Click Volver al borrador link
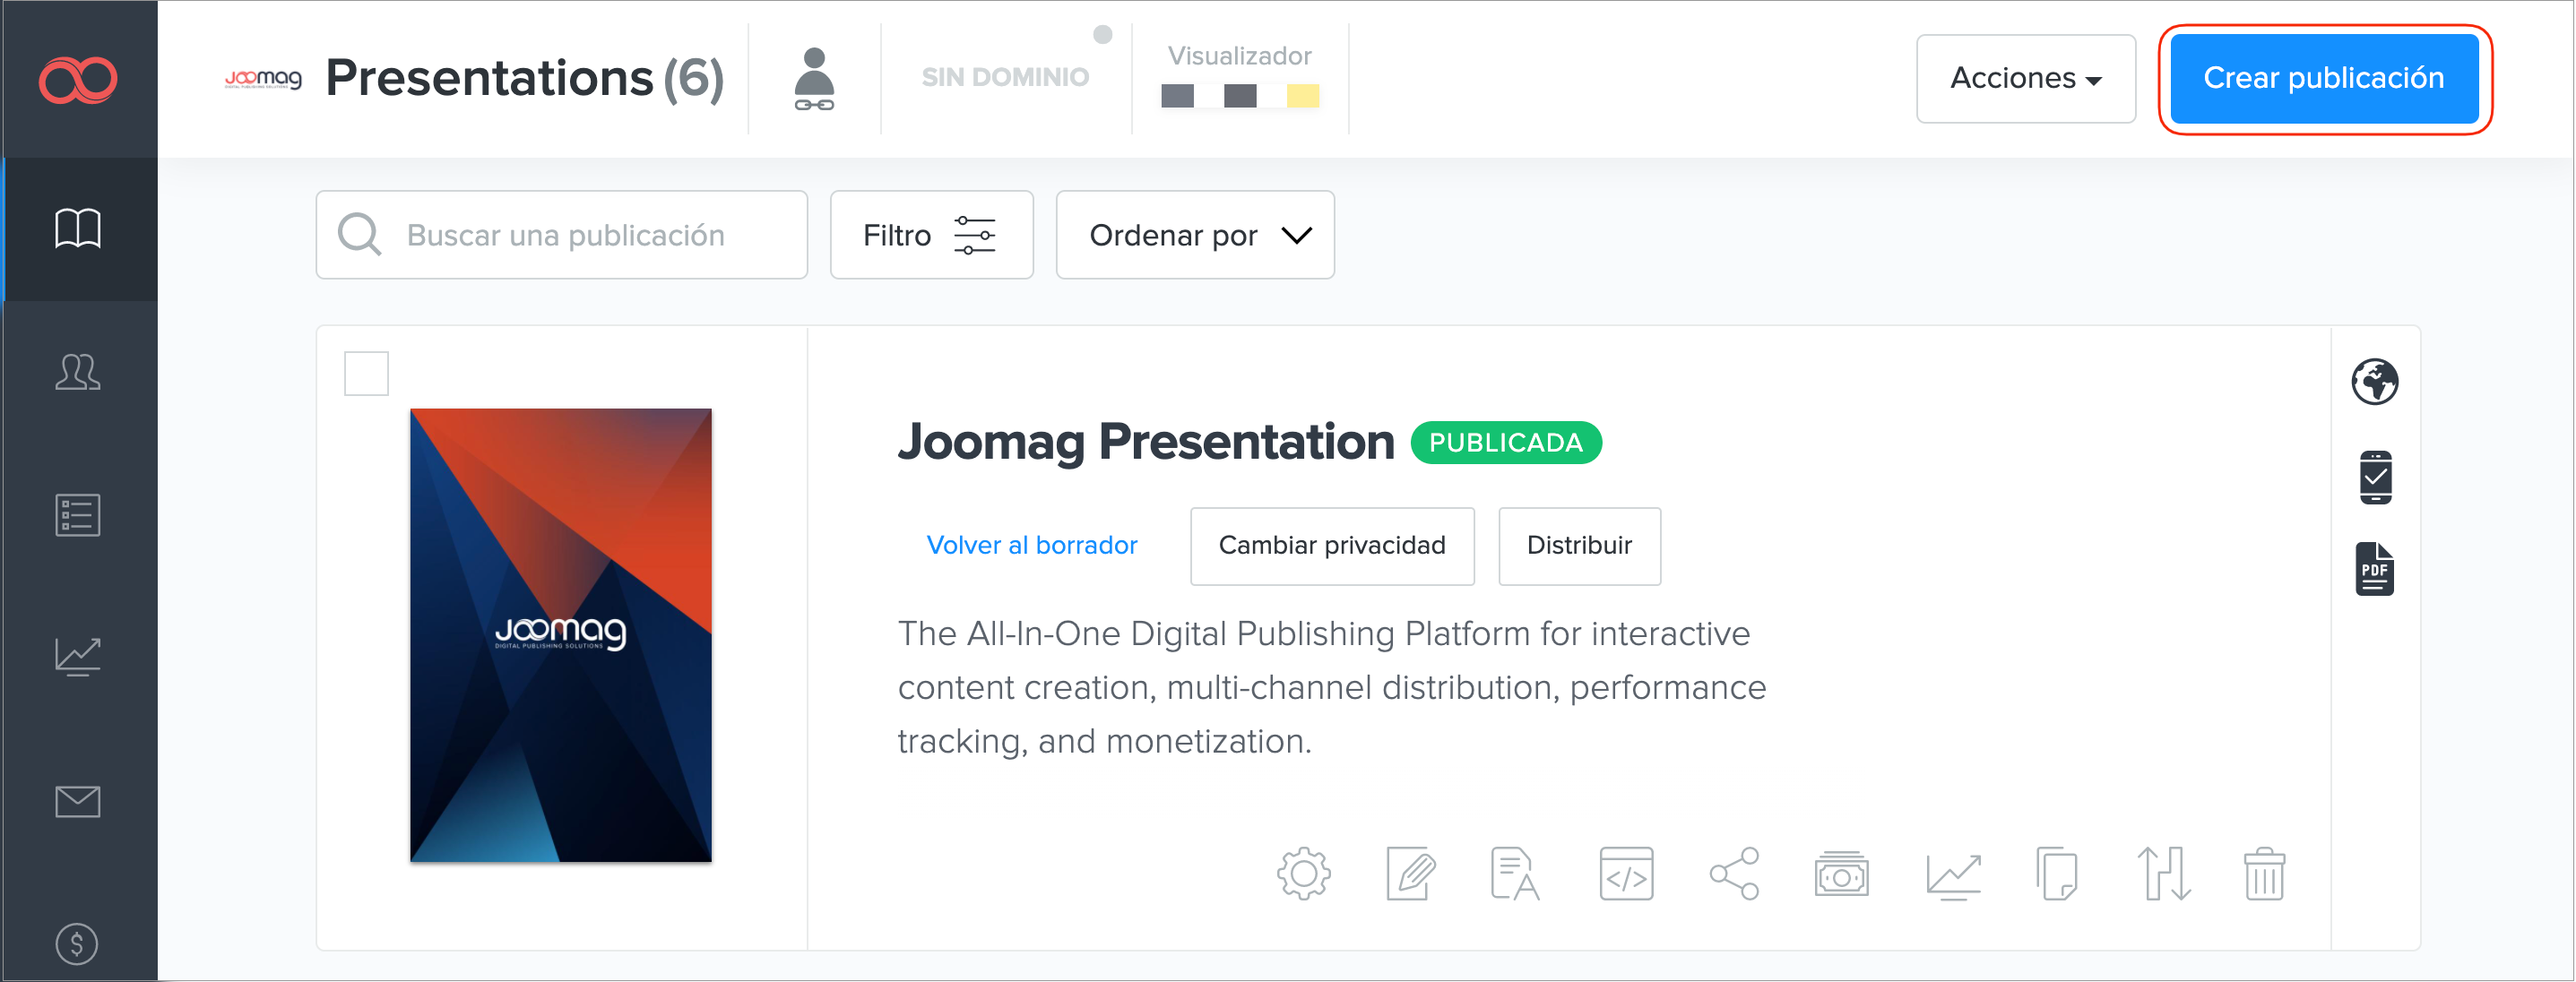This screenshot has width=2576, height=982. coord(1031,545)
